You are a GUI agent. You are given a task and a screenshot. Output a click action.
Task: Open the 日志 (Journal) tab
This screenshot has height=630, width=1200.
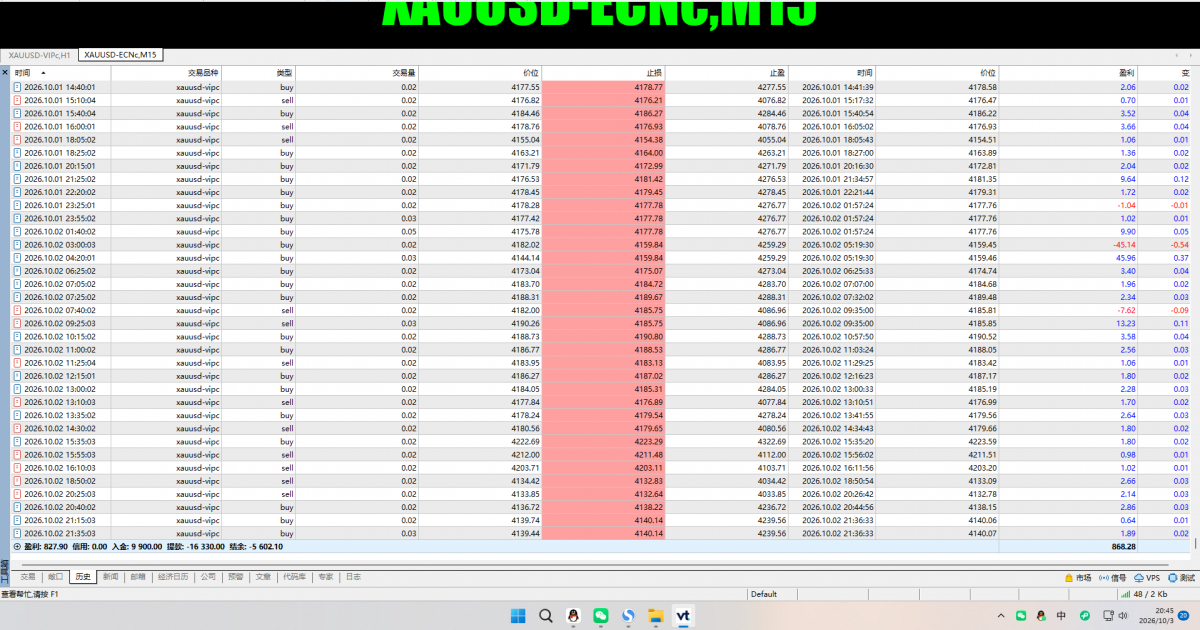[x=353, y=577]
